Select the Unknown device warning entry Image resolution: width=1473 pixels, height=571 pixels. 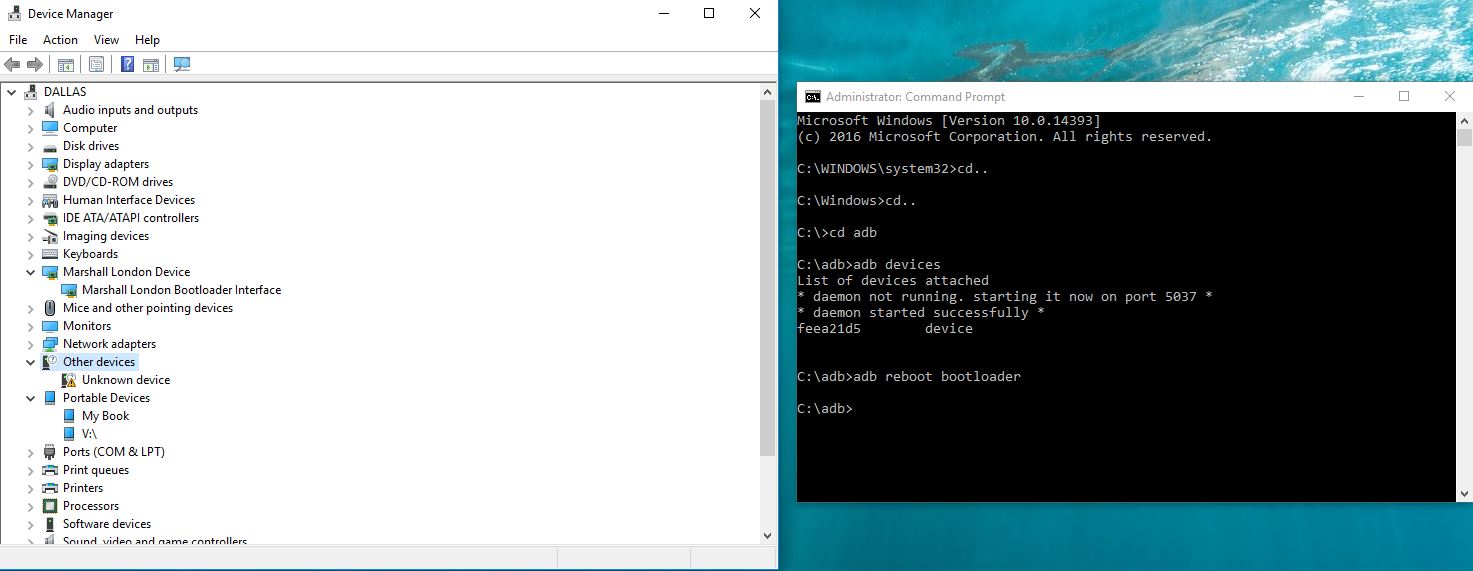pos(125,380)
